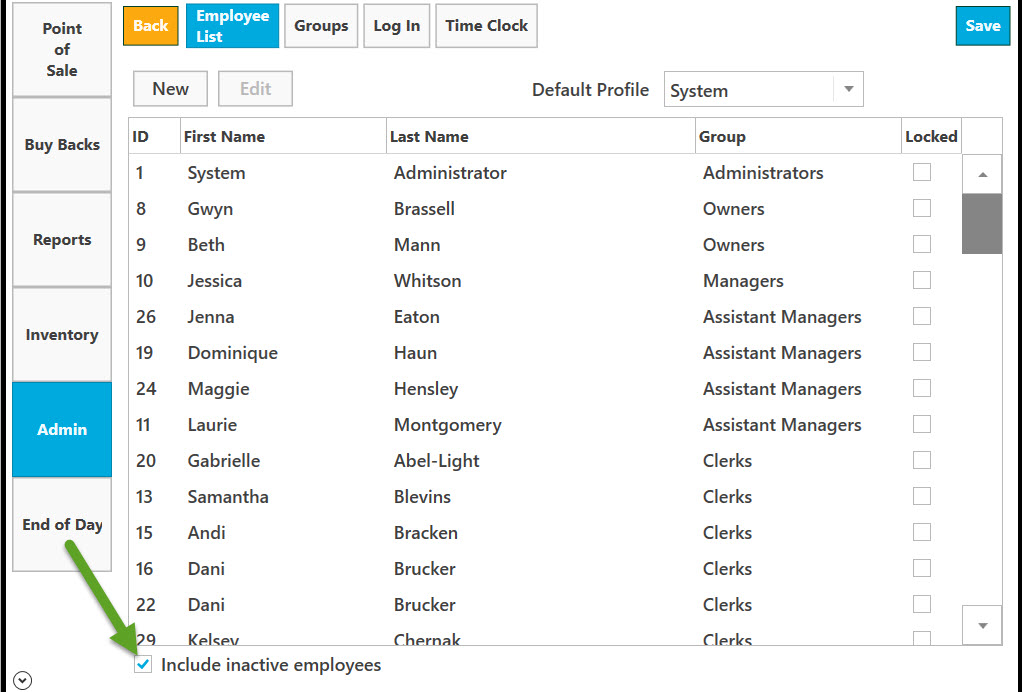Check the Locked box for System Administrator
Image resolution: width=1022 pixels, height=692 pixels.
[x=922, y=172]
